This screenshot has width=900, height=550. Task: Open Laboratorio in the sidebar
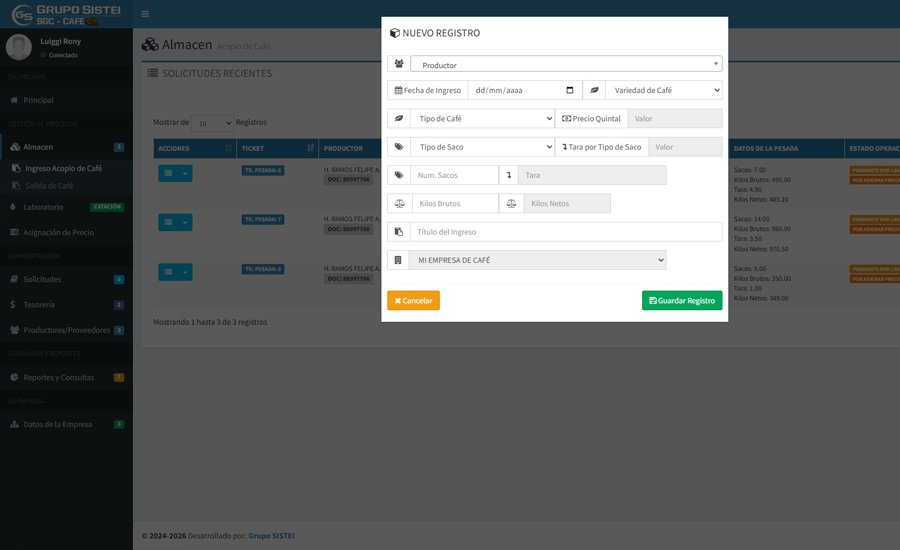tap(66, 207)
